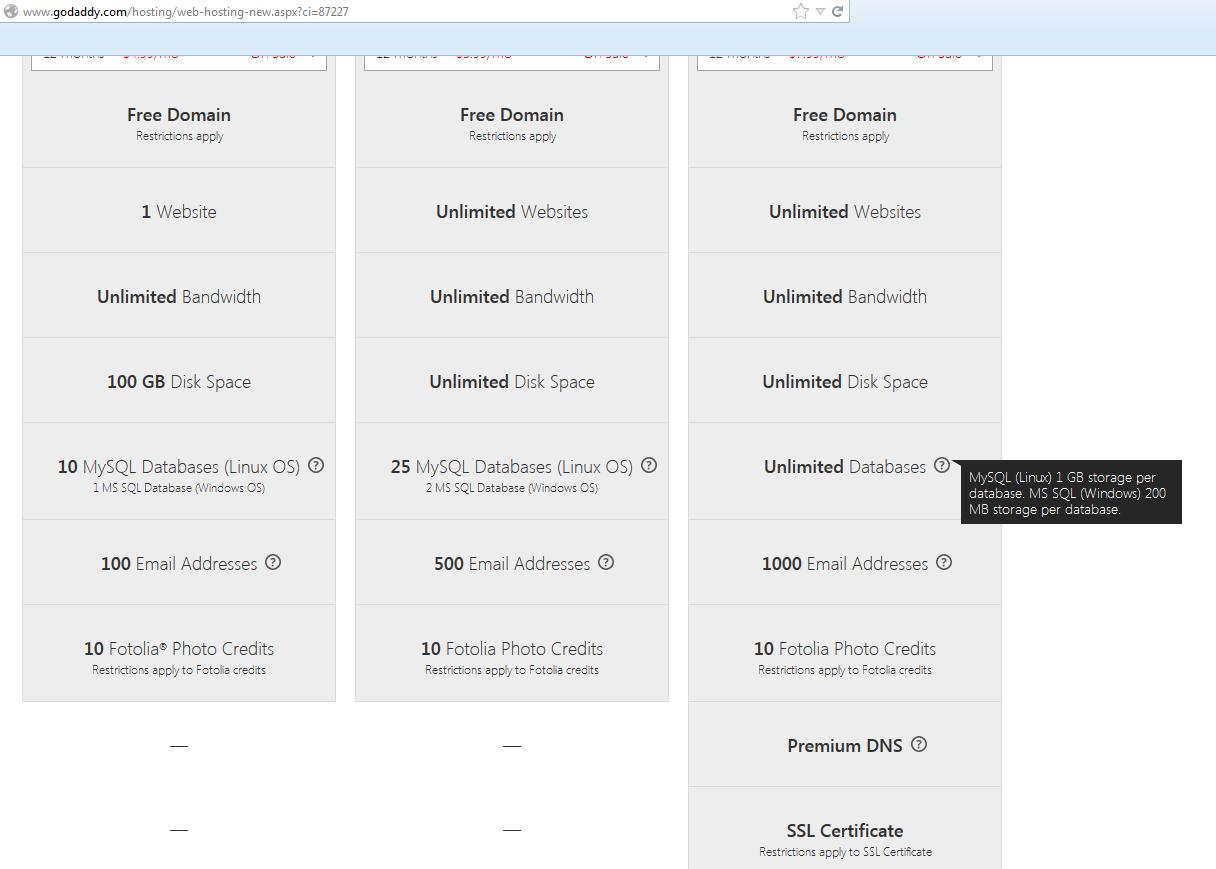Click the site identity globe icon
The width and height of the screenshot is (1216, 869).
[11, 12]
